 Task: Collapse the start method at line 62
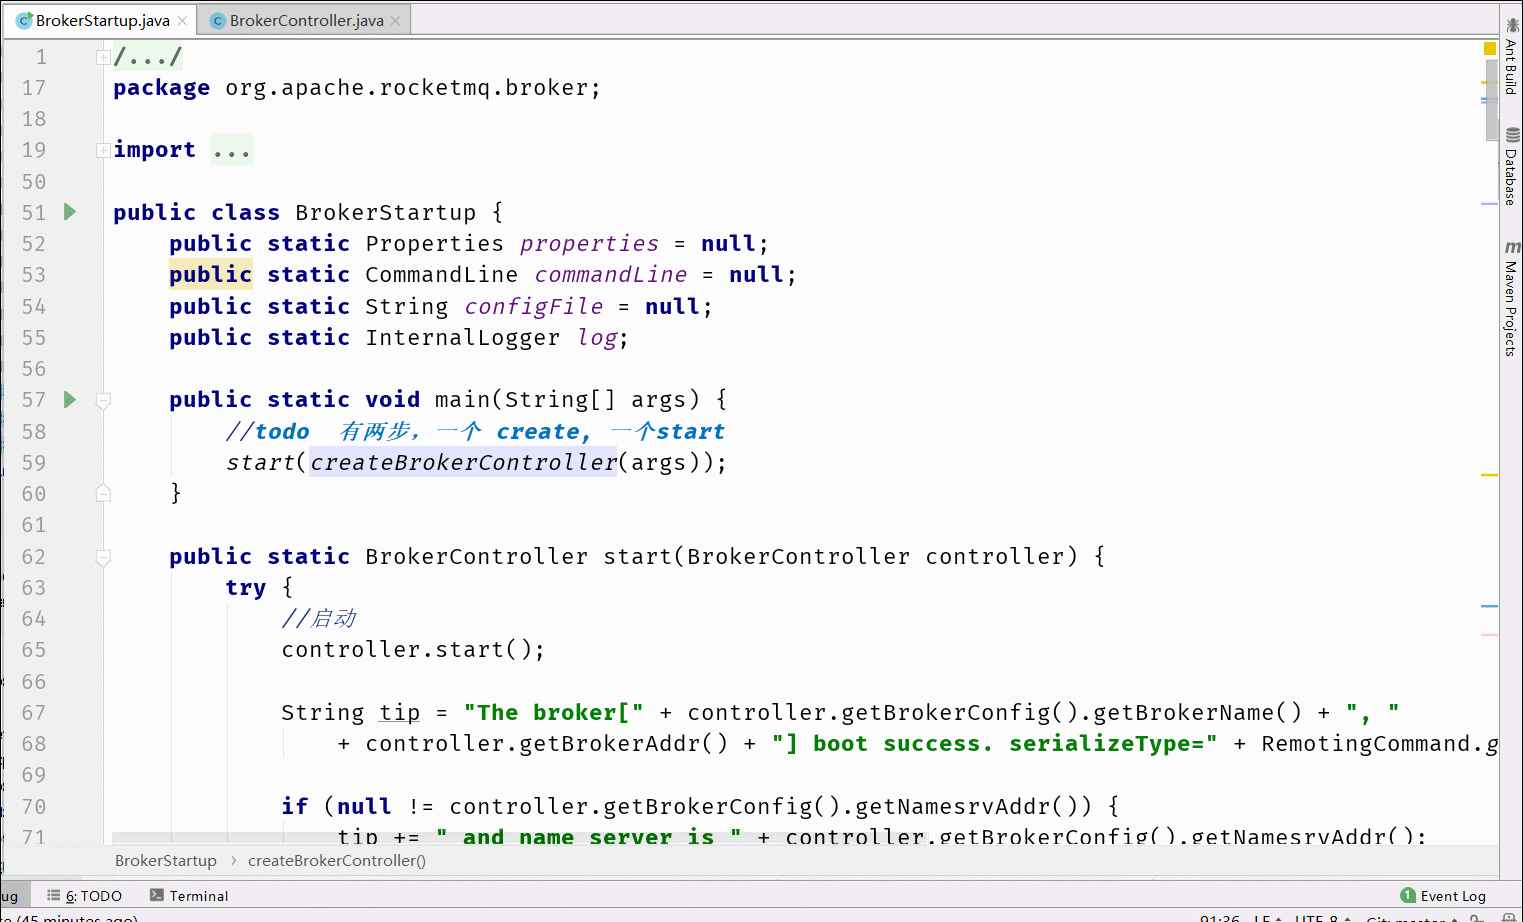tap(103, 557)
